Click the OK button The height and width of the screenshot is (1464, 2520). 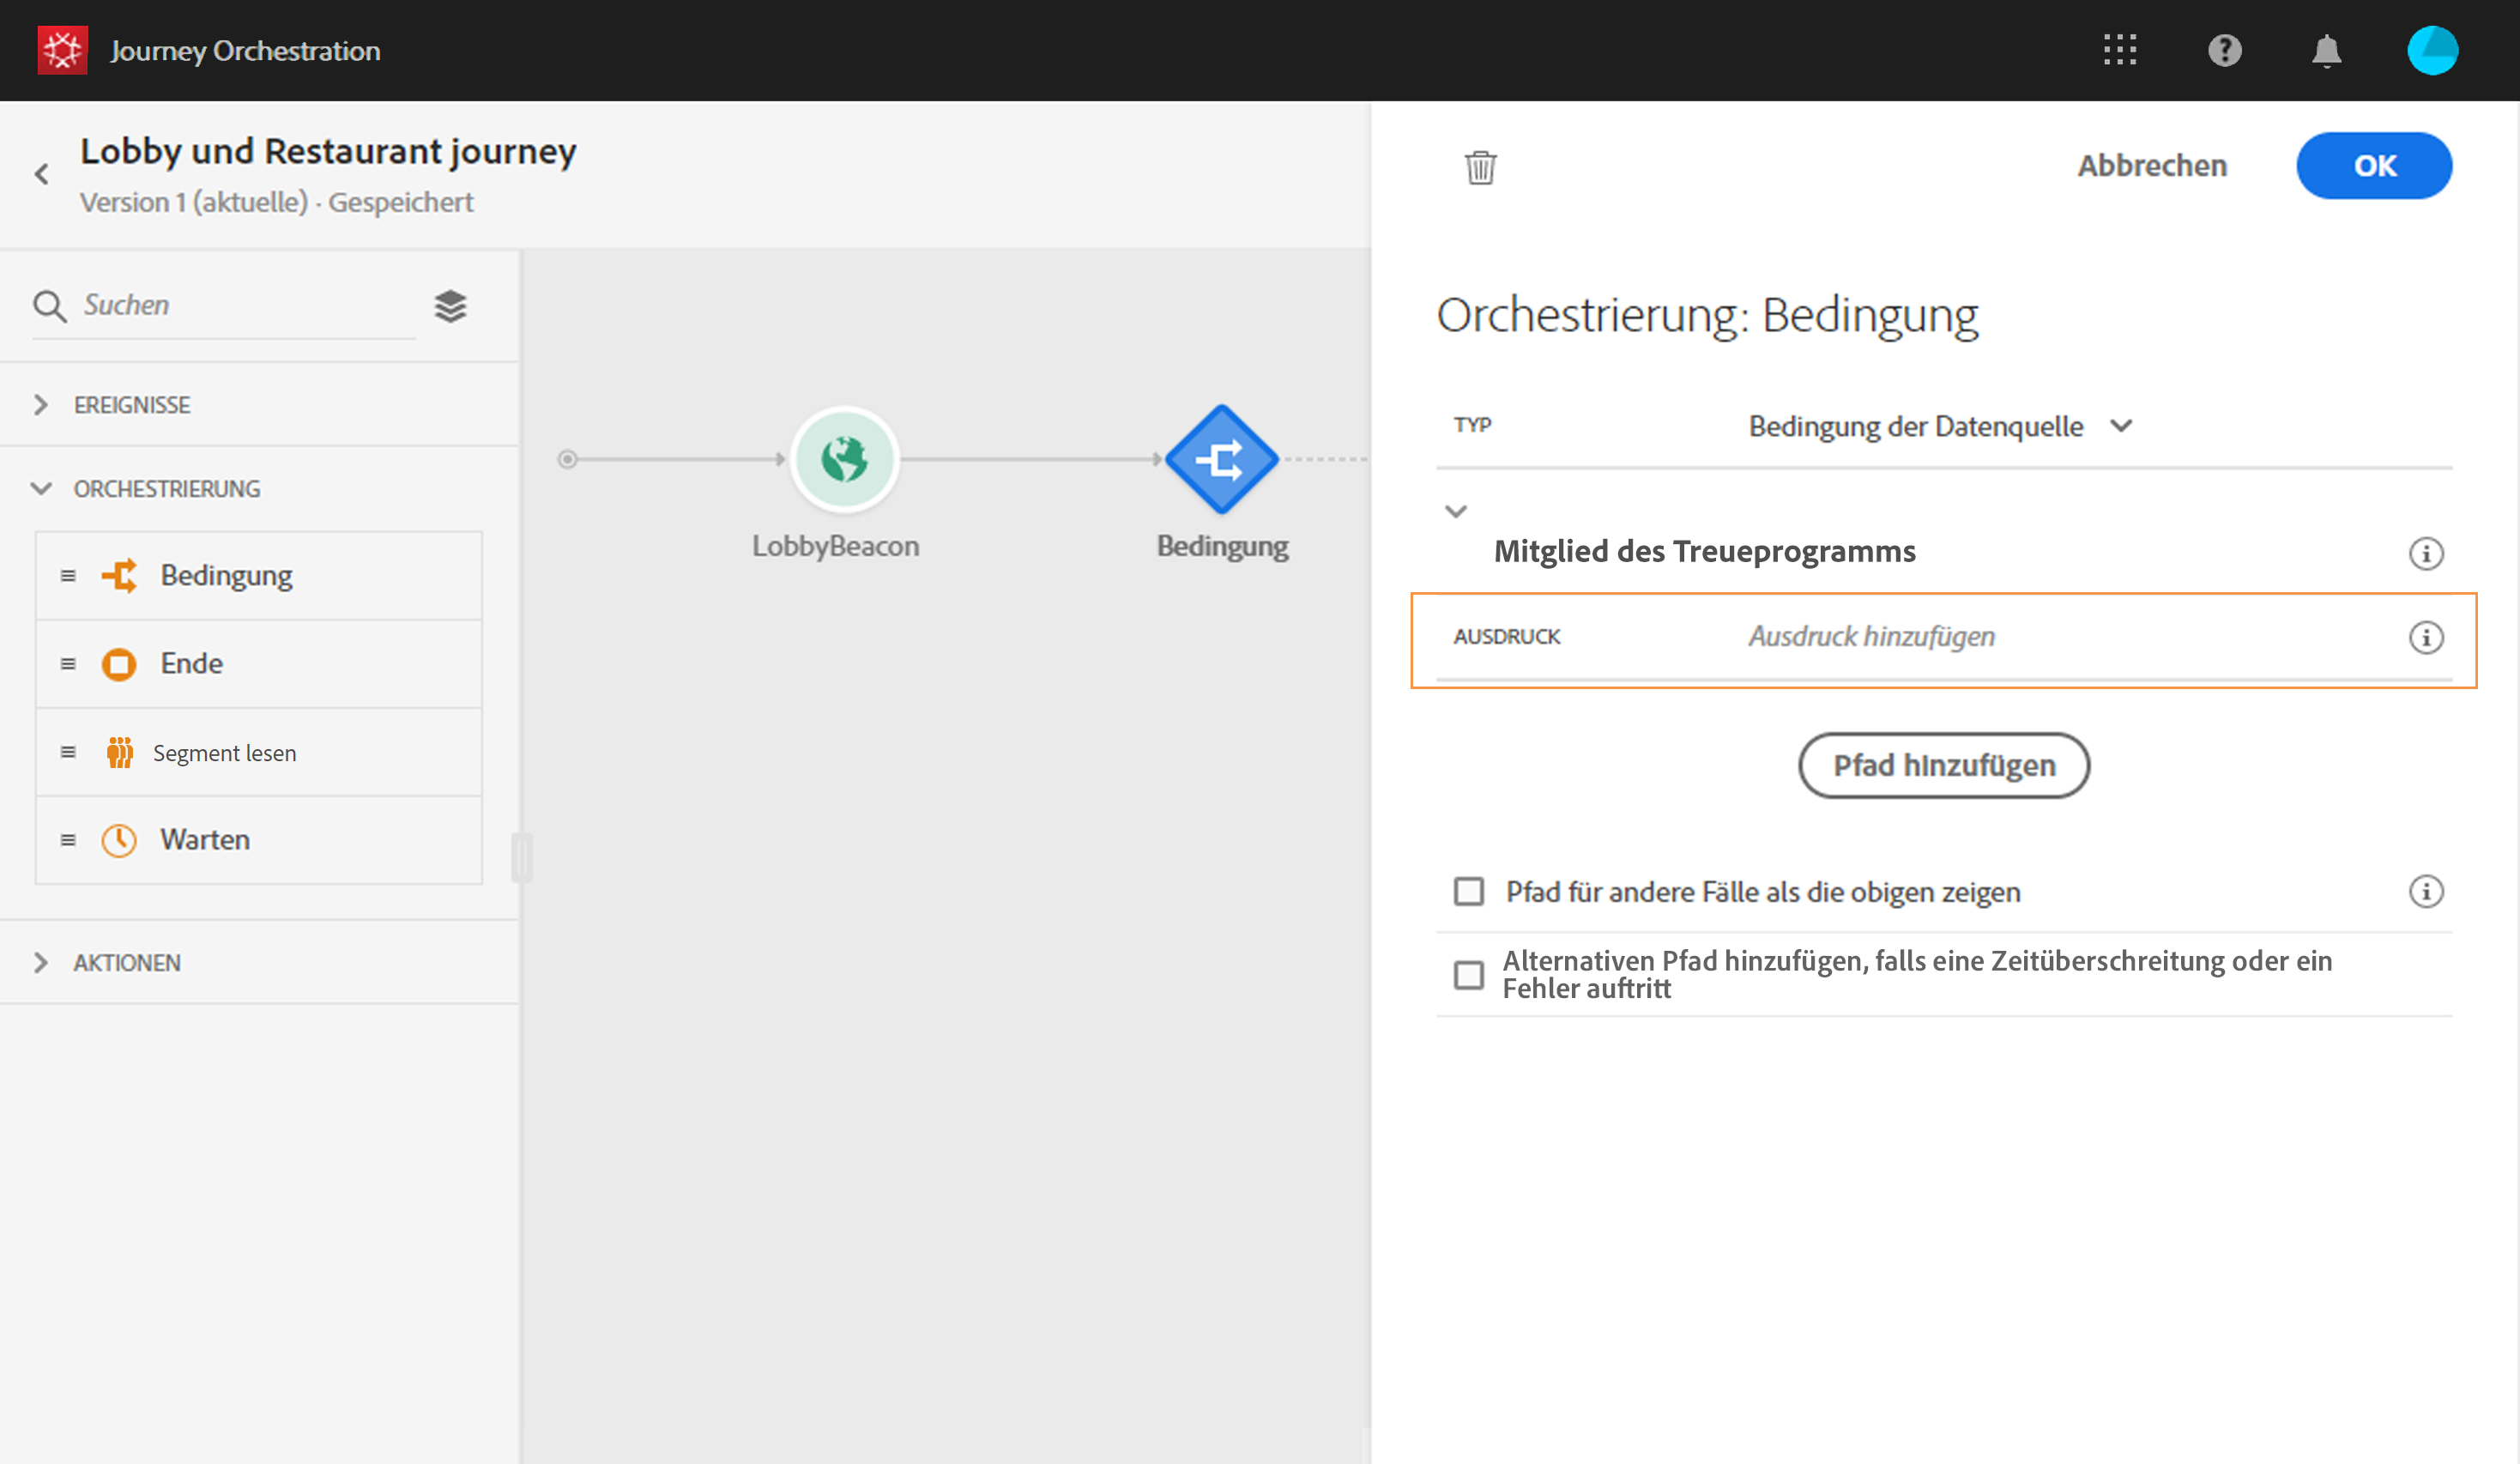tap(2373, 166)
